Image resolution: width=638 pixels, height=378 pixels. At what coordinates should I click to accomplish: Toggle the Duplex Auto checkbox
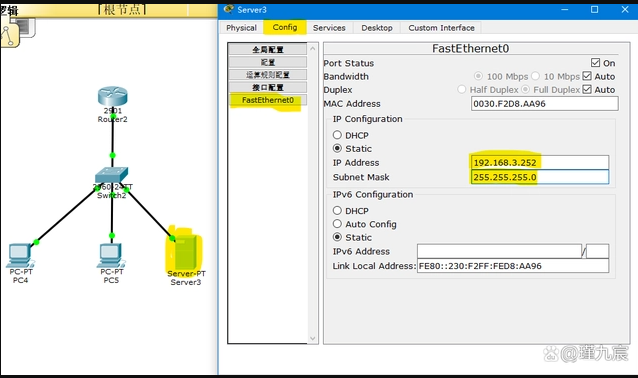coord(587,89)
